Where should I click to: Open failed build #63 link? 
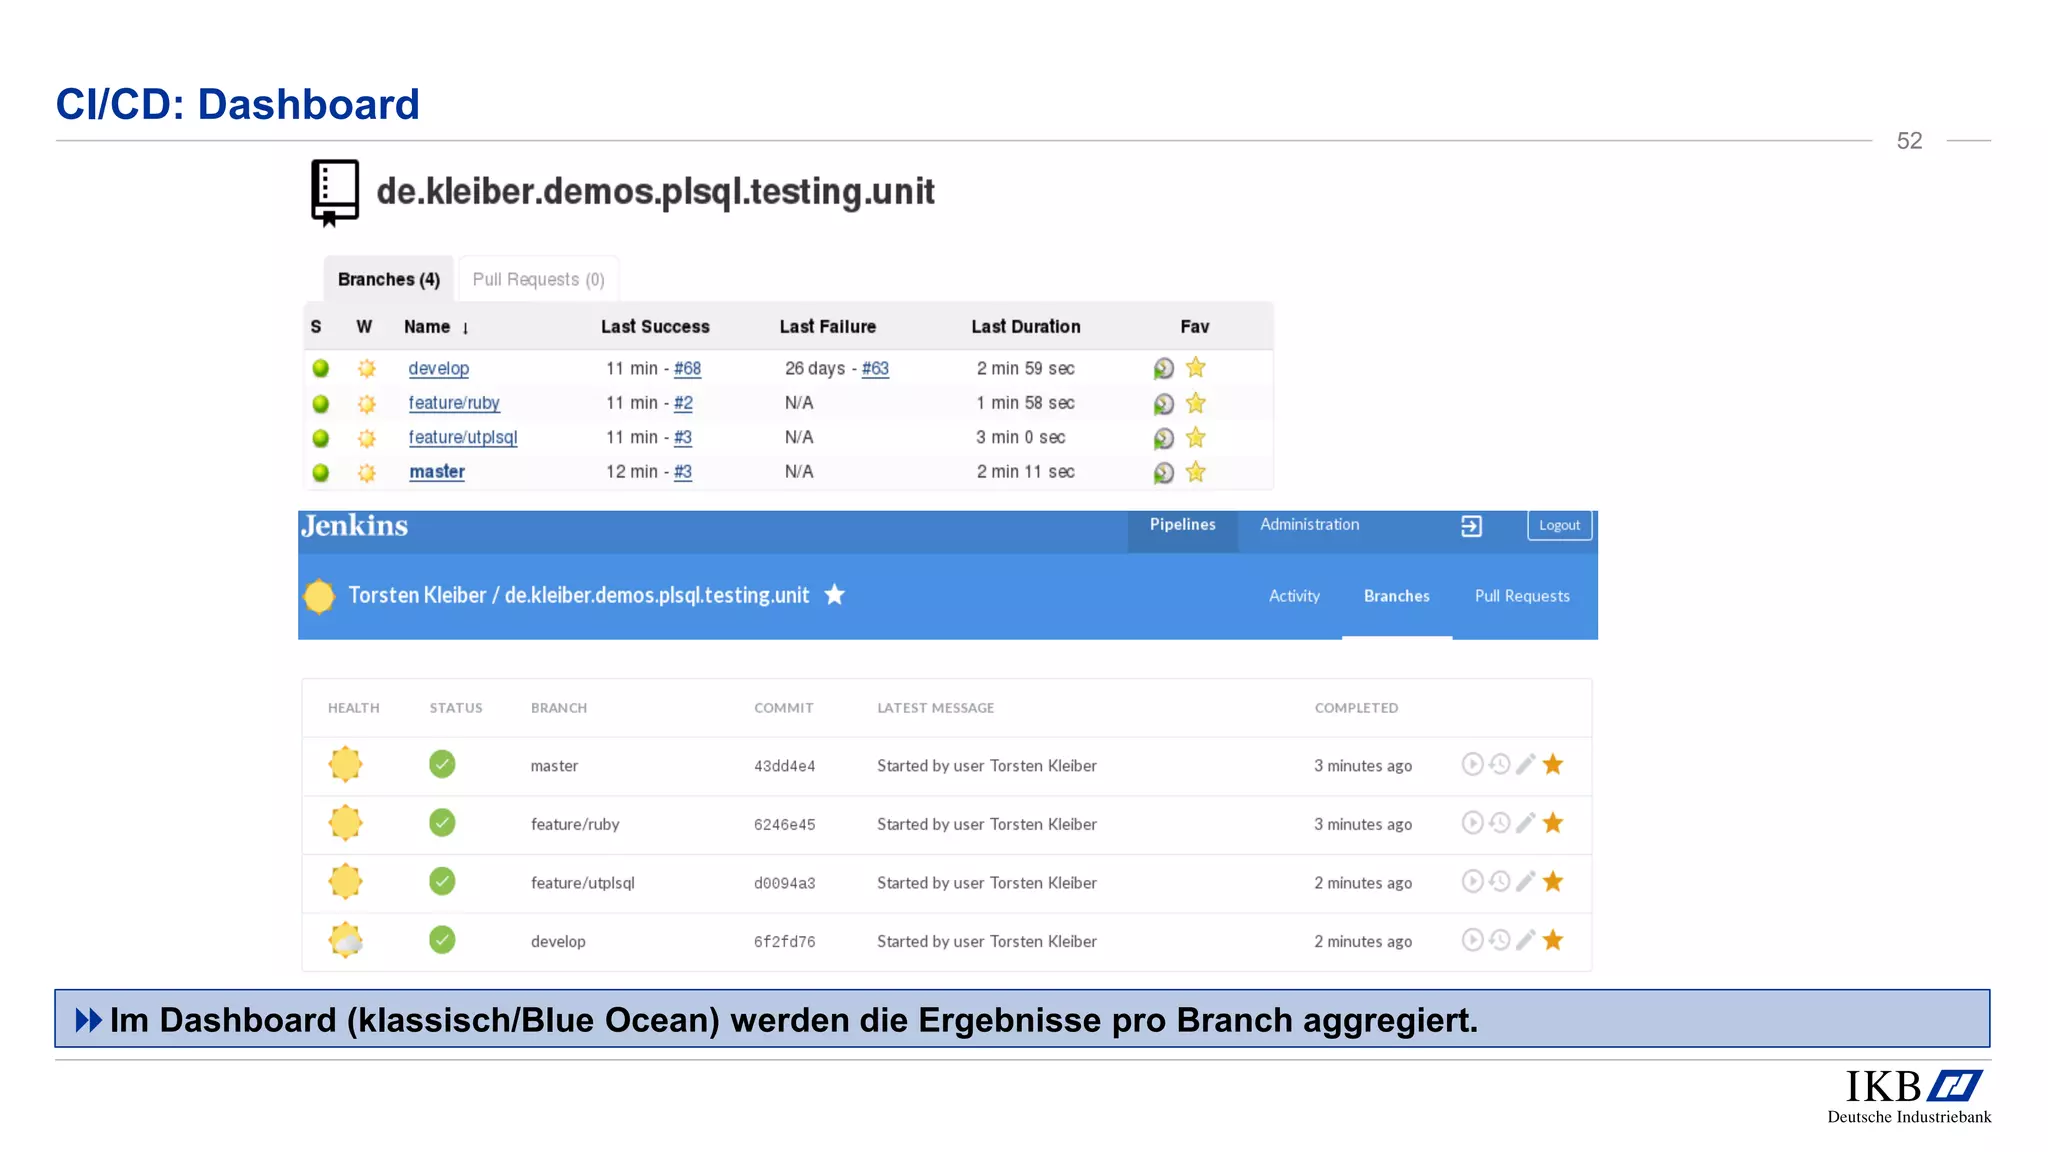pyautogui.click(x=876, y=368)
